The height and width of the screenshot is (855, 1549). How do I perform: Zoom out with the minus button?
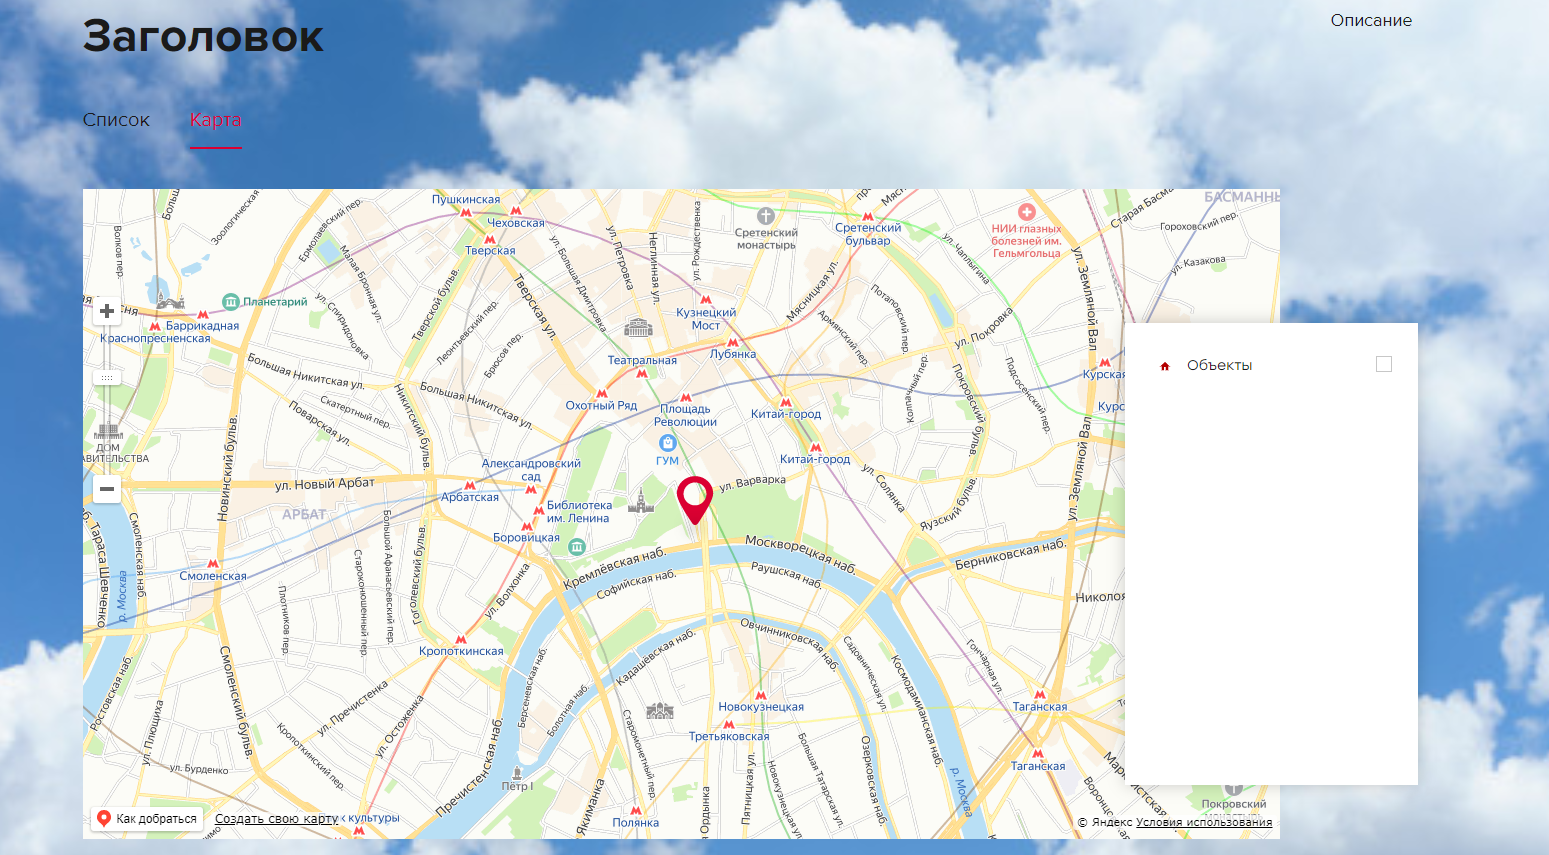pyautogui.click(x=107, y=489)
